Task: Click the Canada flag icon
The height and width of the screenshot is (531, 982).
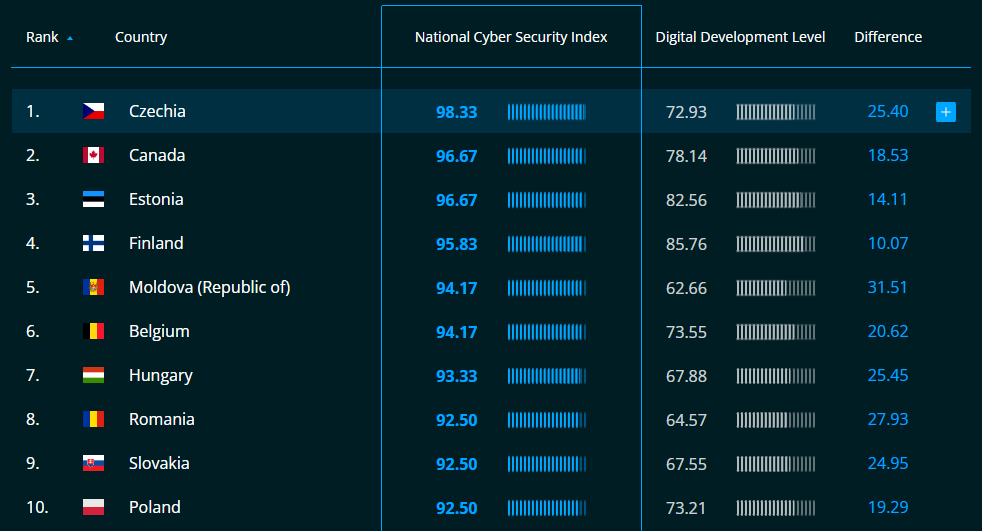Action: pyautogui.click(x=93, y=156)
